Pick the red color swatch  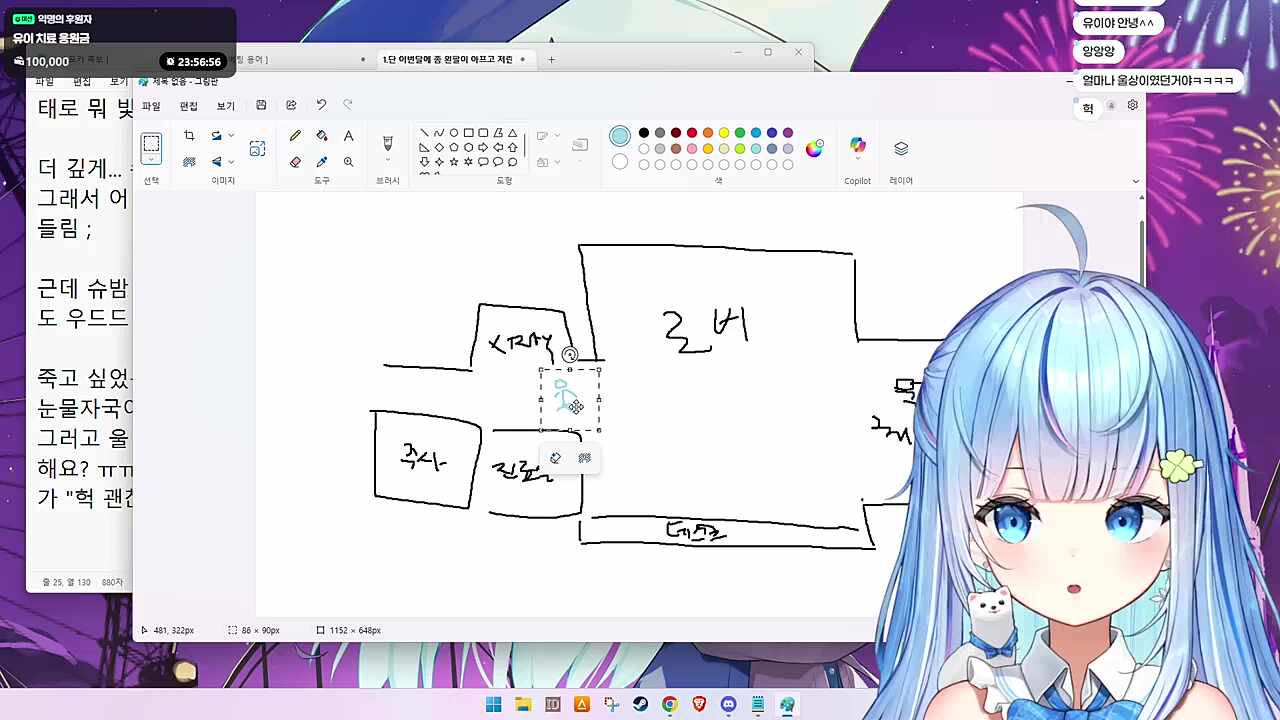(692, 133)
